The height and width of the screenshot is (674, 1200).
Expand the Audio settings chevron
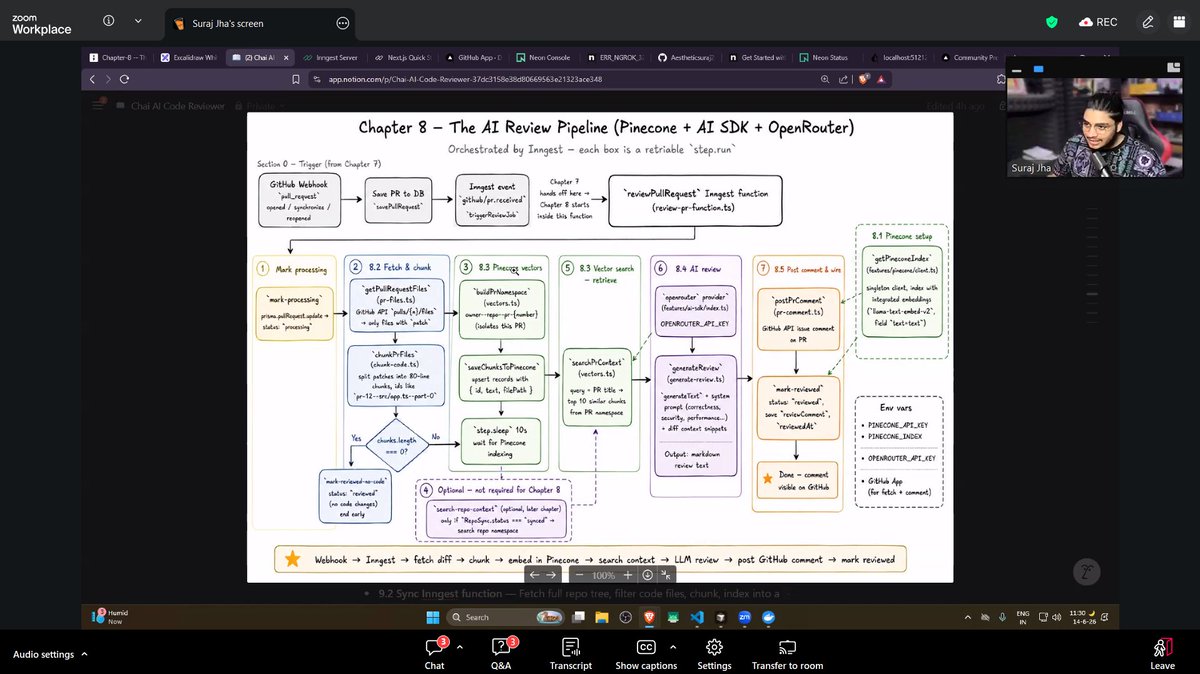[84, 654]
